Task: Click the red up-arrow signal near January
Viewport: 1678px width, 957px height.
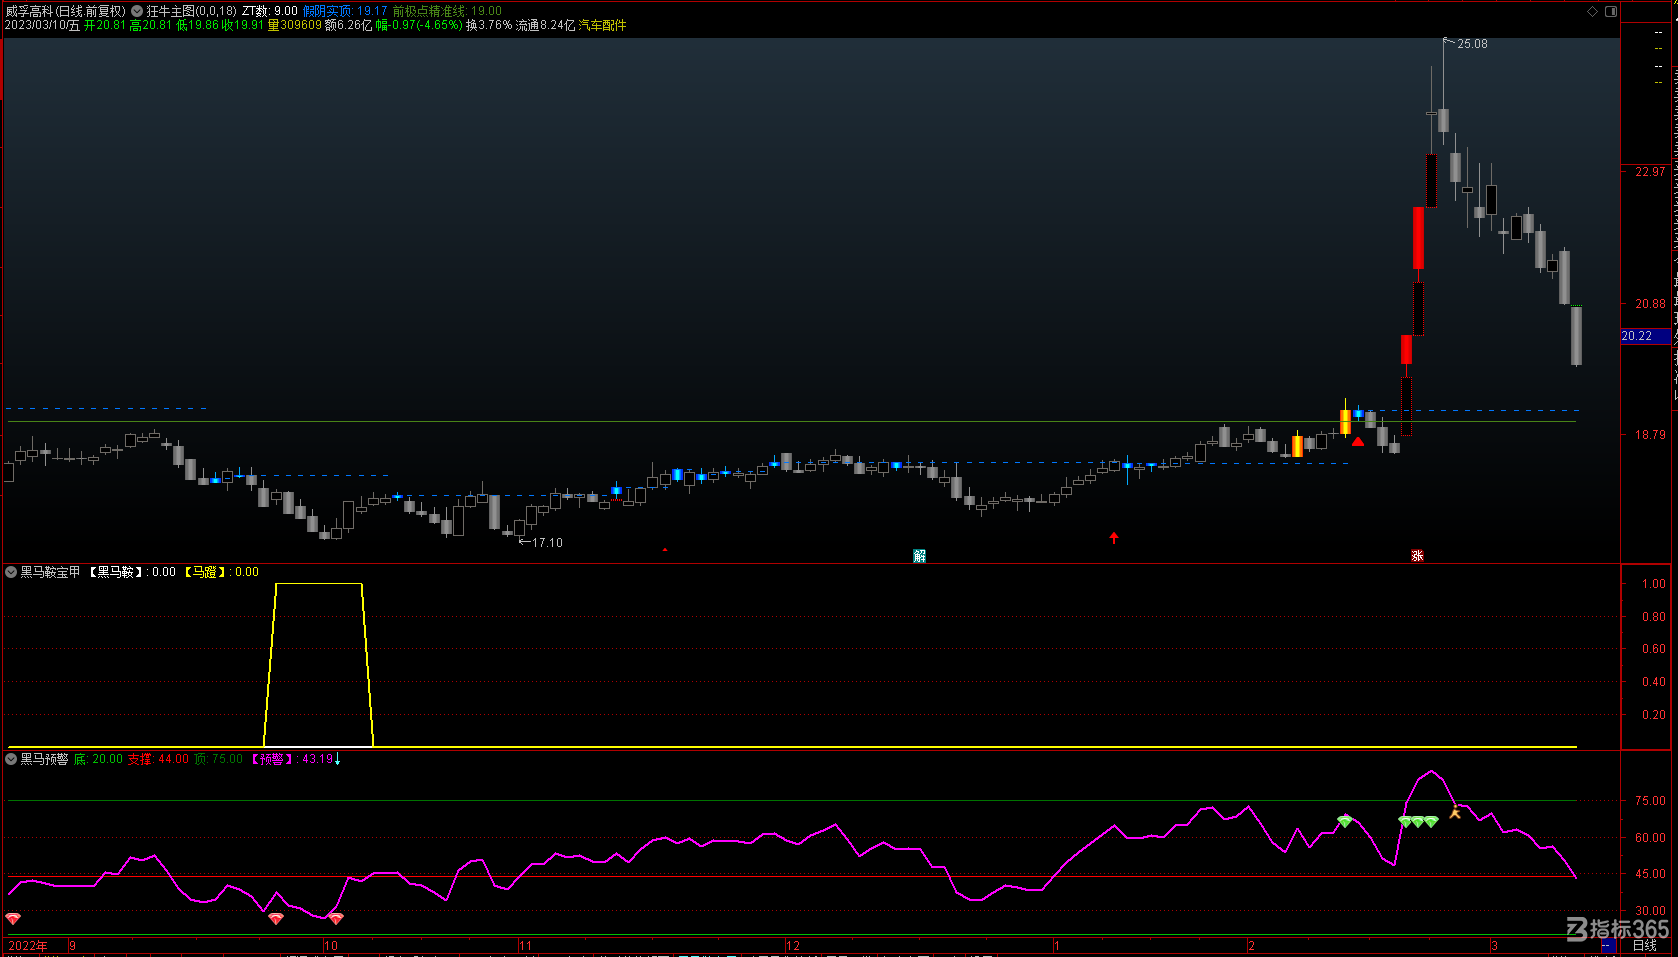Action: coord(1114,538)
